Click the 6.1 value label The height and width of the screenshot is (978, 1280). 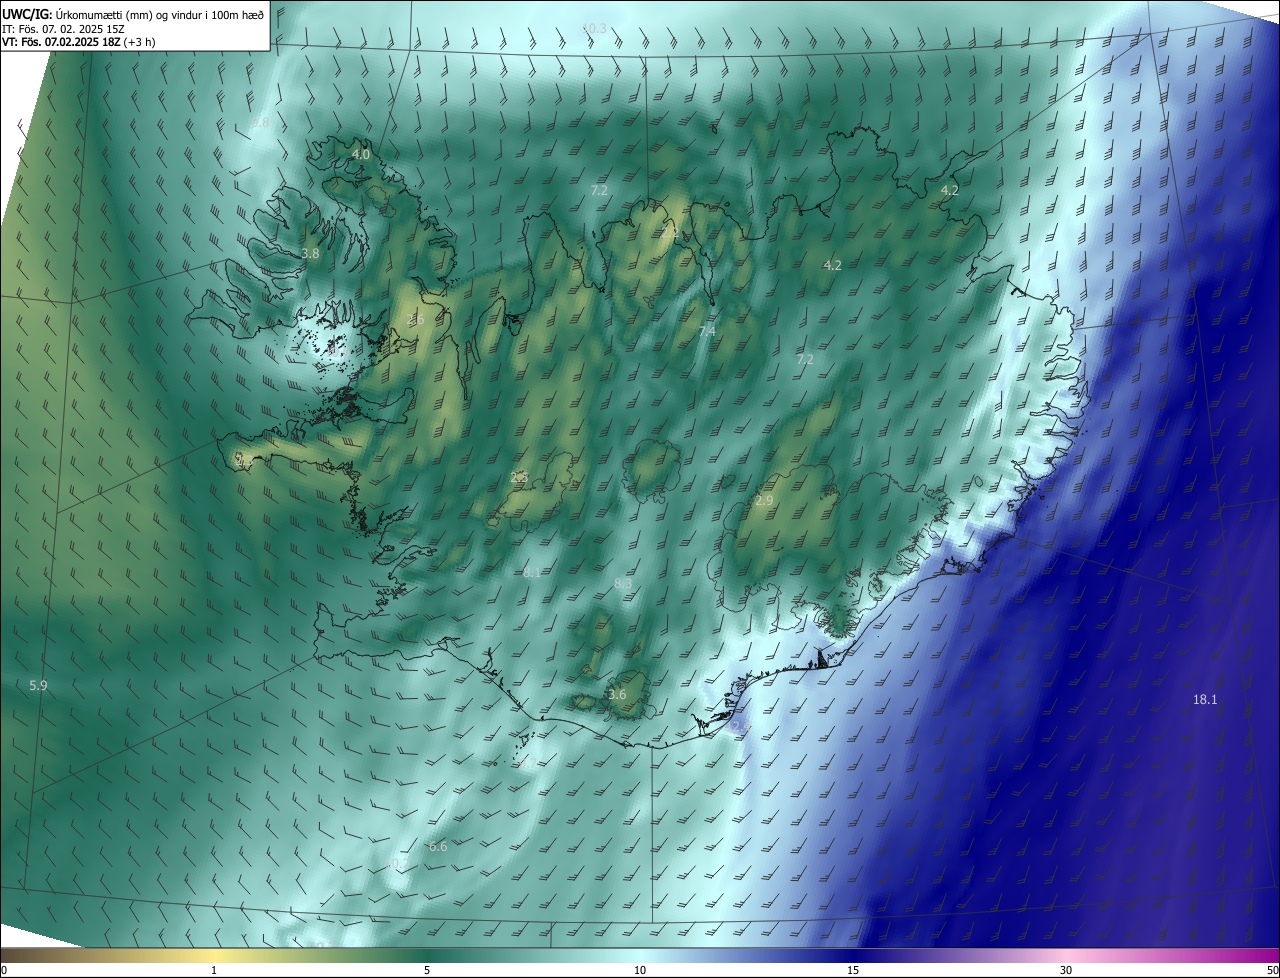[532, 572]
